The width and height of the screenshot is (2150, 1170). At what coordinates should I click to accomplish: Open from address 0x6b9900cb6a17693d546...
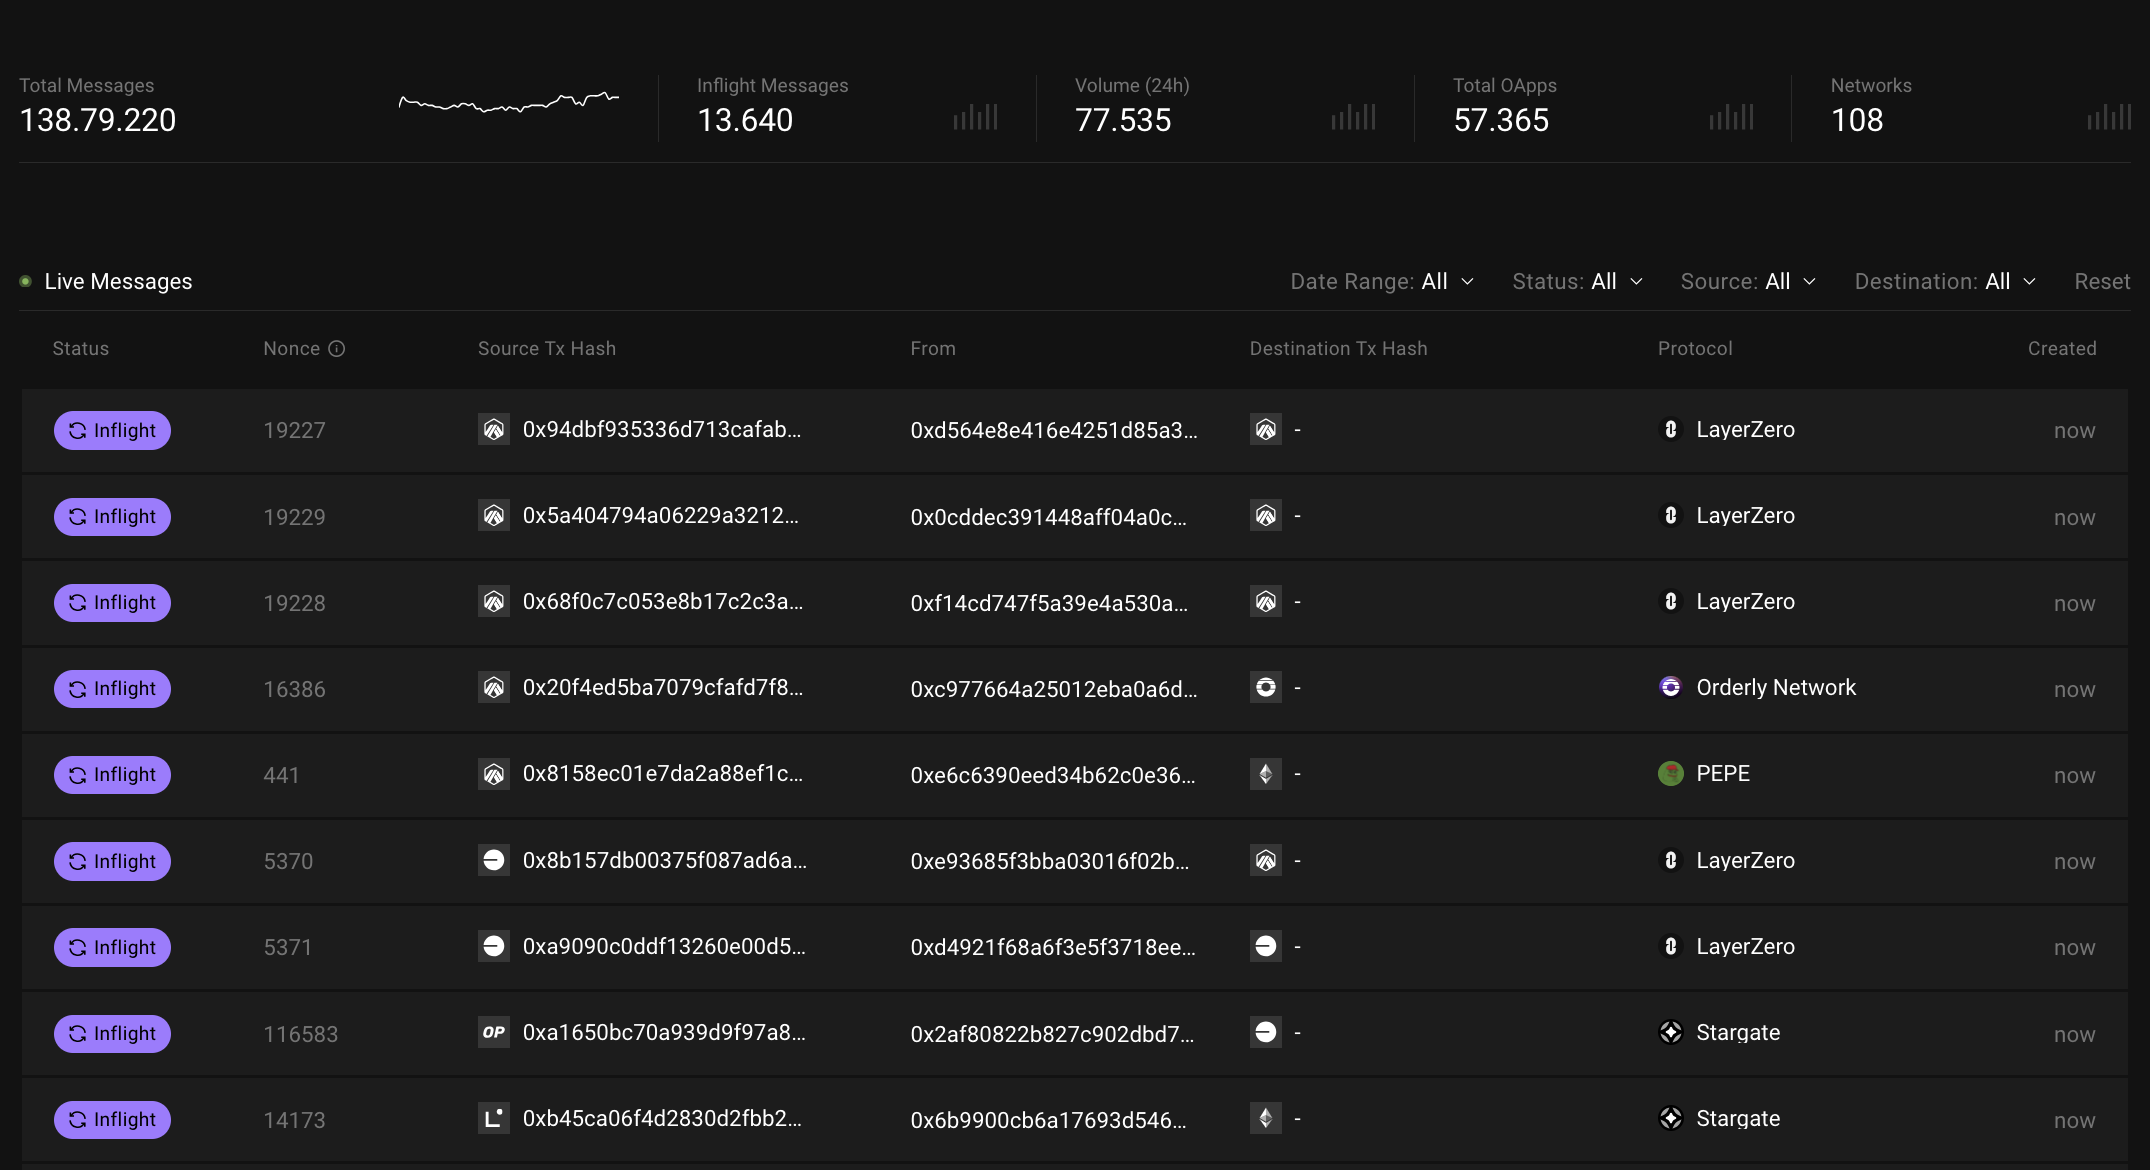[1049, 1120]
